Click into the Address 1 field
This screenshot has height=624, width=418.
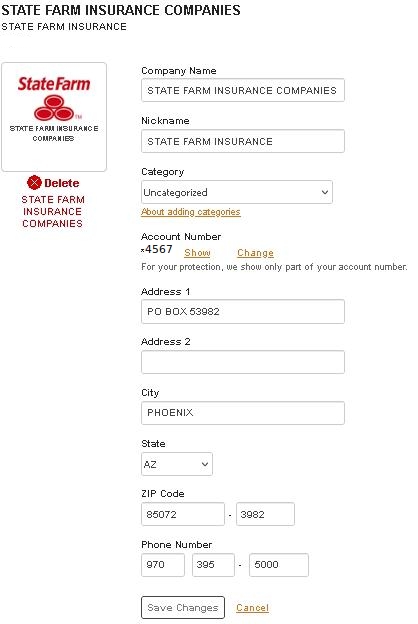pyautogui.click(x=243, y=312)
